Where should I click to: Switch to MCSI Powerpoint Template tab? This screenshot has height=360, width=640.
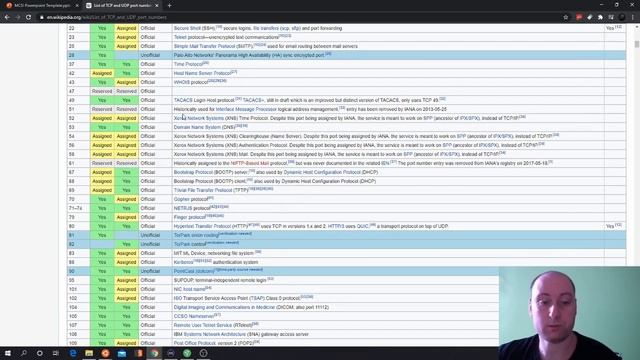click(x=41, y=6)
